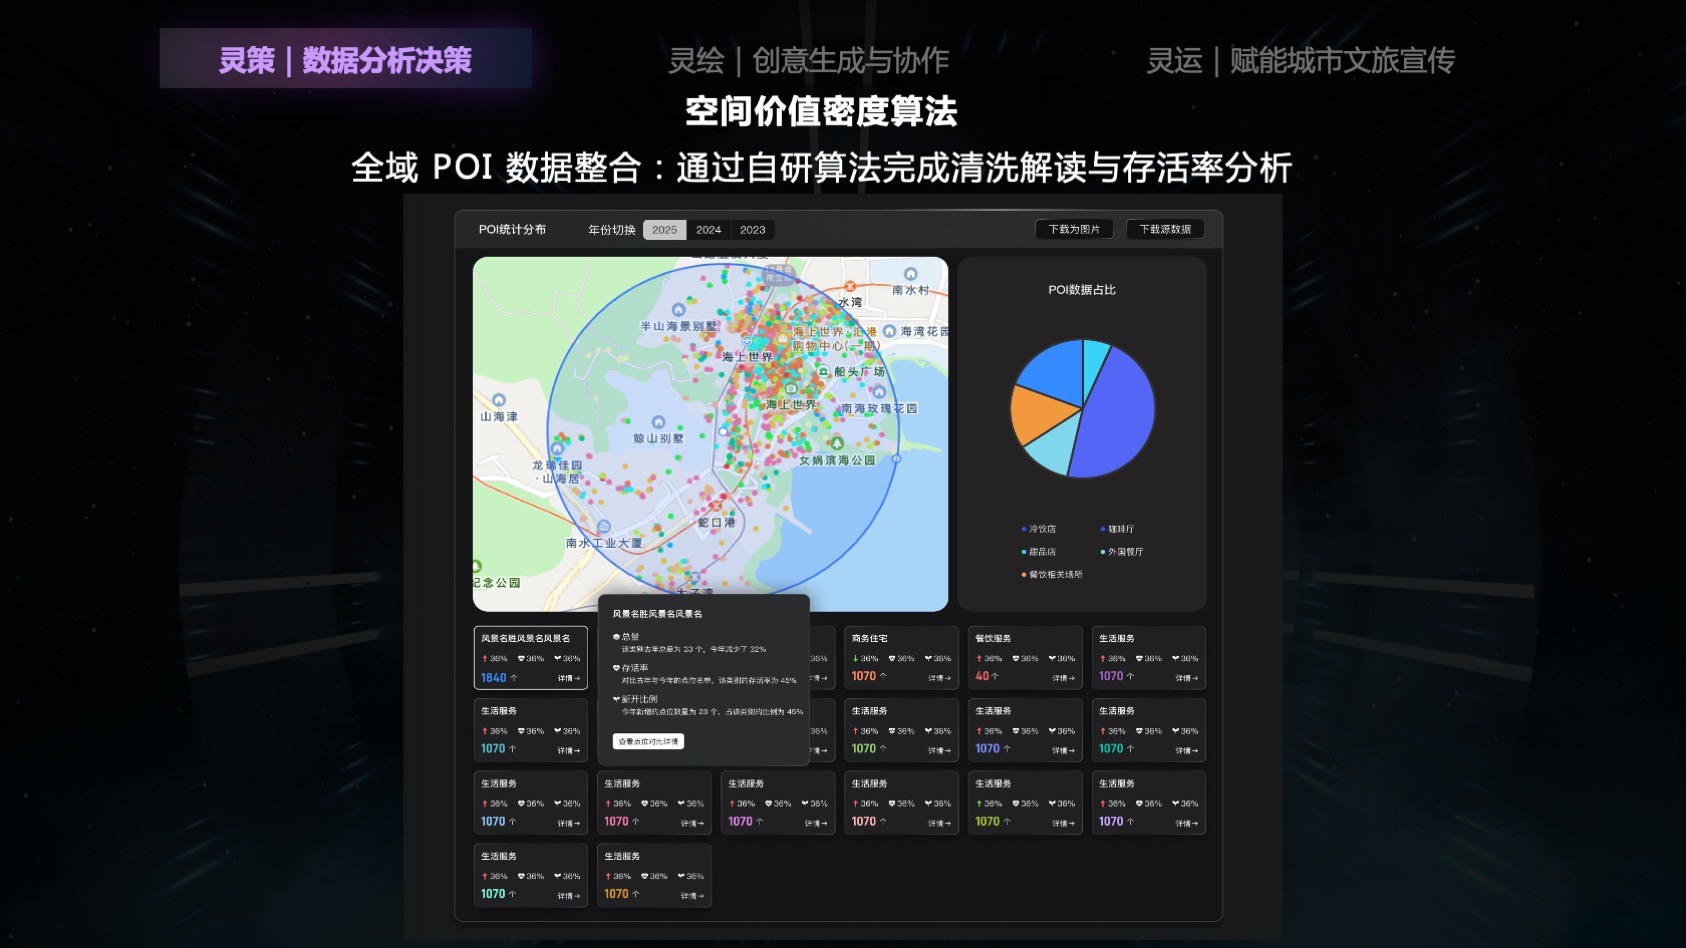
Task: Click the 下载为图片 button
Action: (x=1074, y=228)
